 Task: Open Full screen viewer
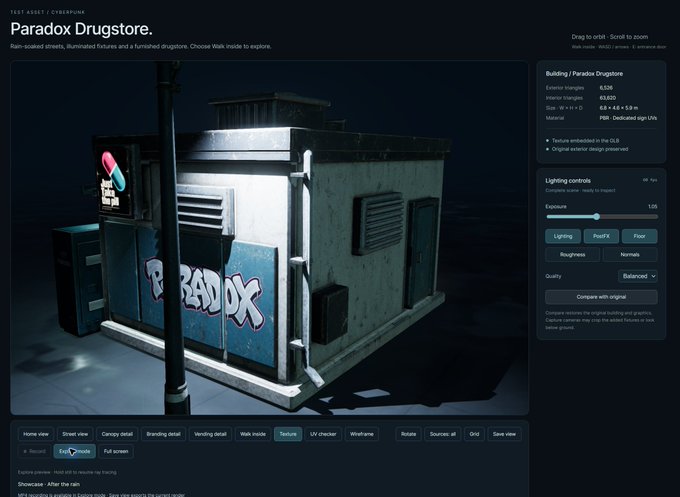pos(116,451)
